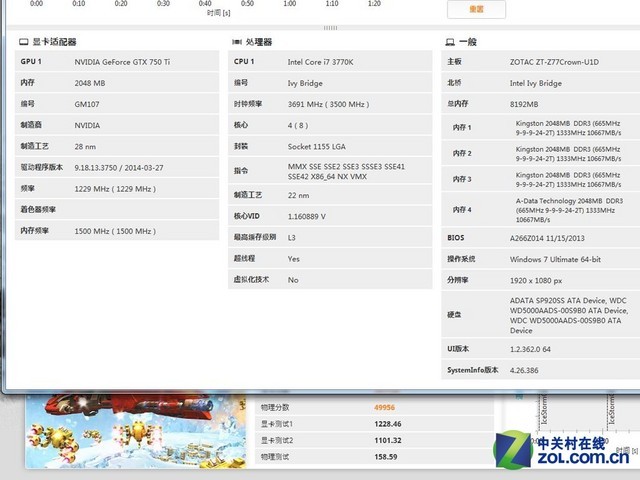Click the panel splitter grip handle

[330, 28]
